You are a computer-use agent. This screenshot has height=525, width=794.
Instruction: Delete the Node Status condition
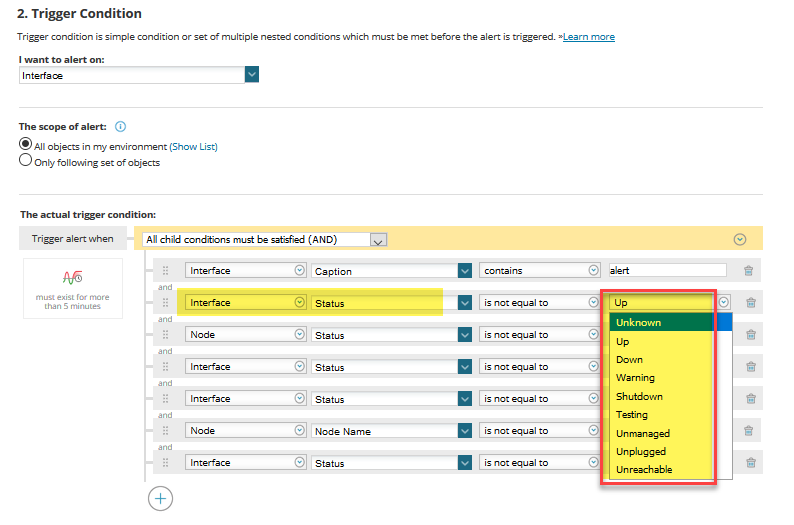pos(751,335)
